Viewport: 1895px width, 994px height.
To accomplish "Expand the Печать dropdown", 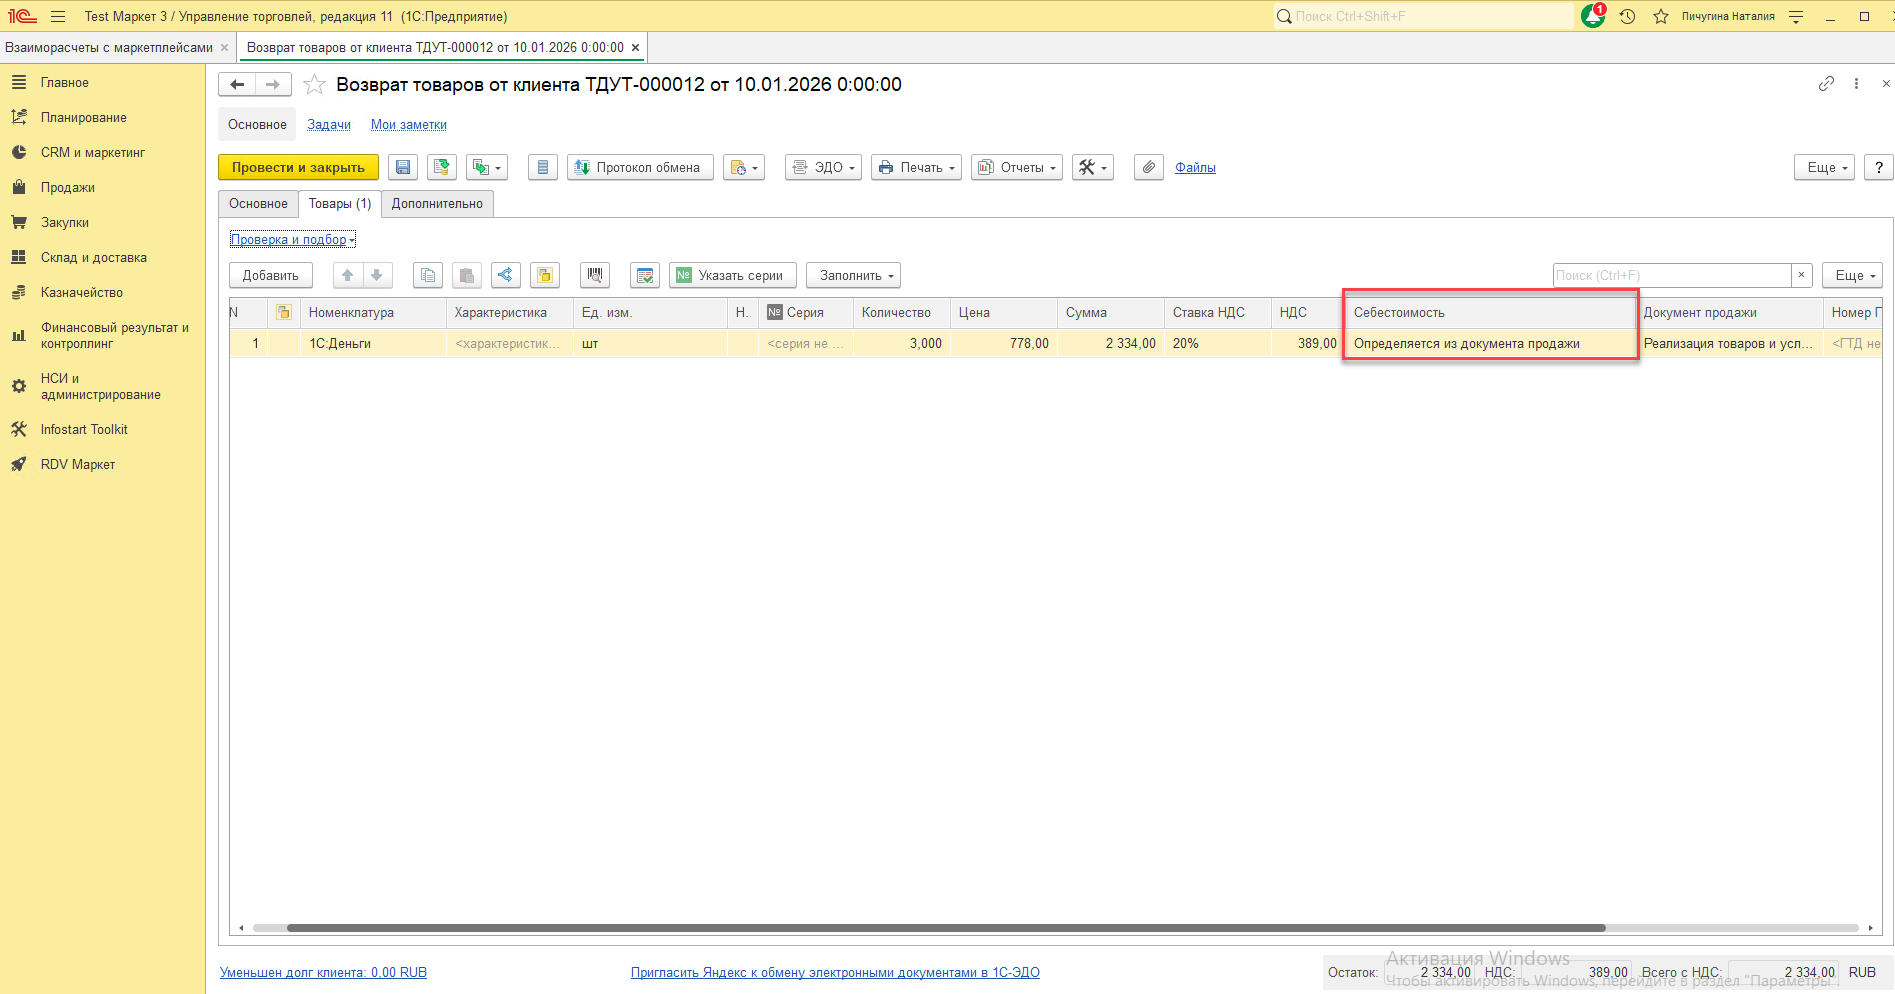I will pyautogui.click(x=916, y=167).
